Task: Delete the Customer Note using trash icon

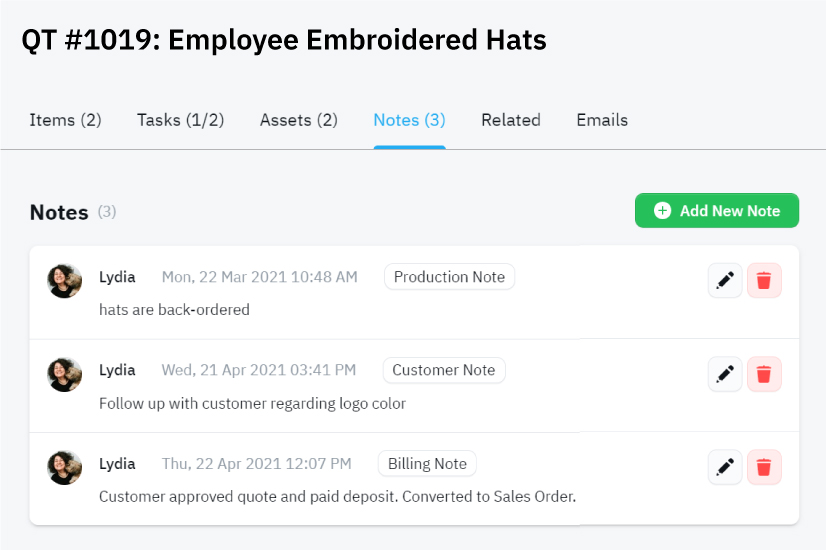Action: click(x=764, y=374)
